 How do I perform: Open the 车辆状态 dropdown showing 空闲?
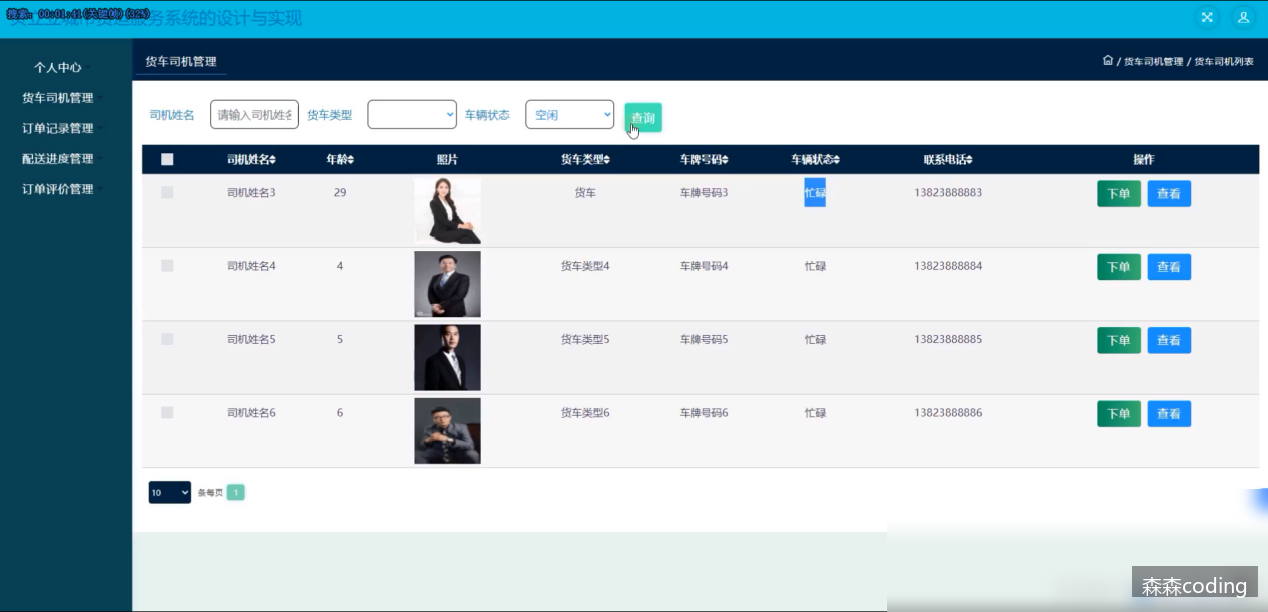point(570,115)
